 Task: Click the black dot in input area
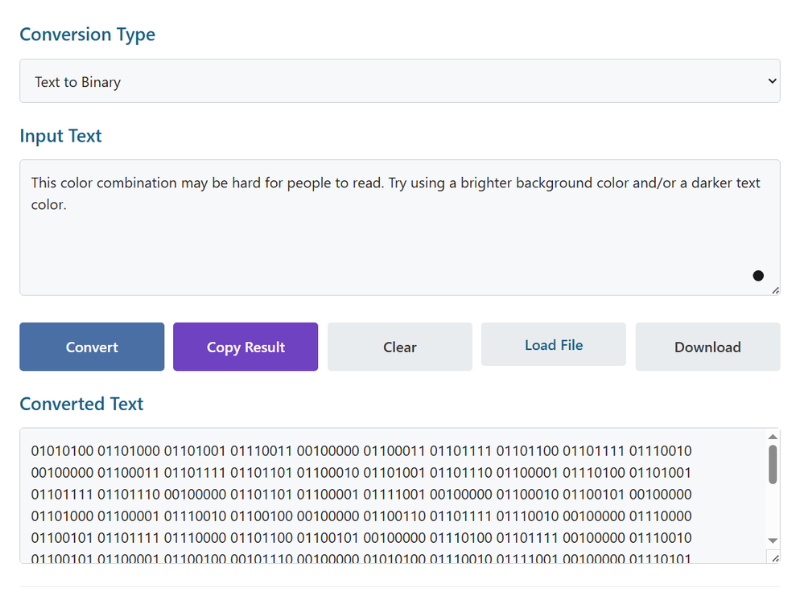(758, 276)
